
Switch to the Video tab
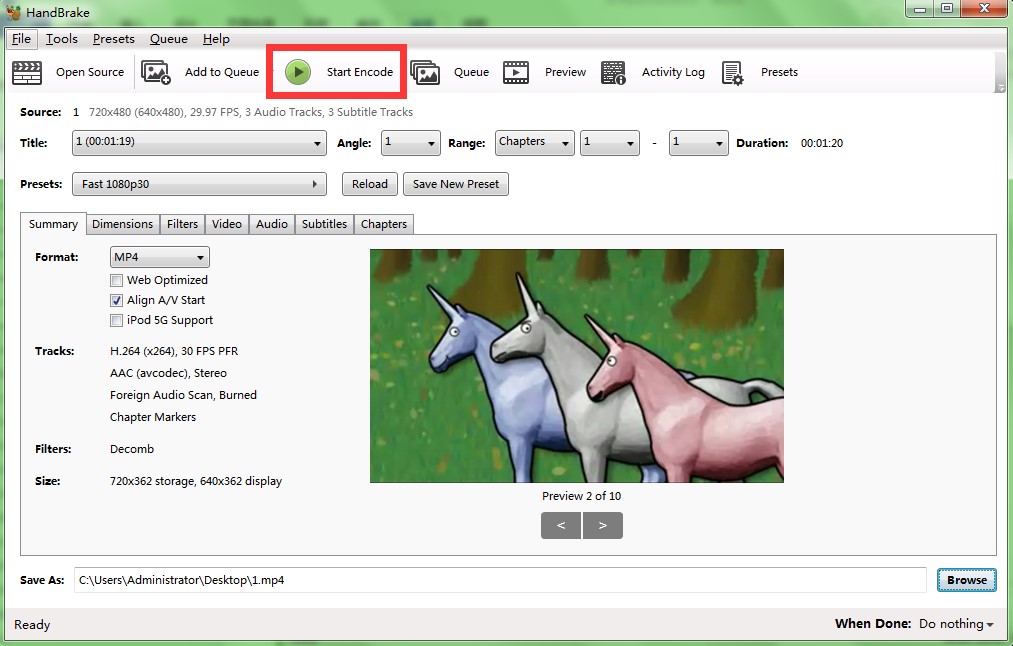227,224
